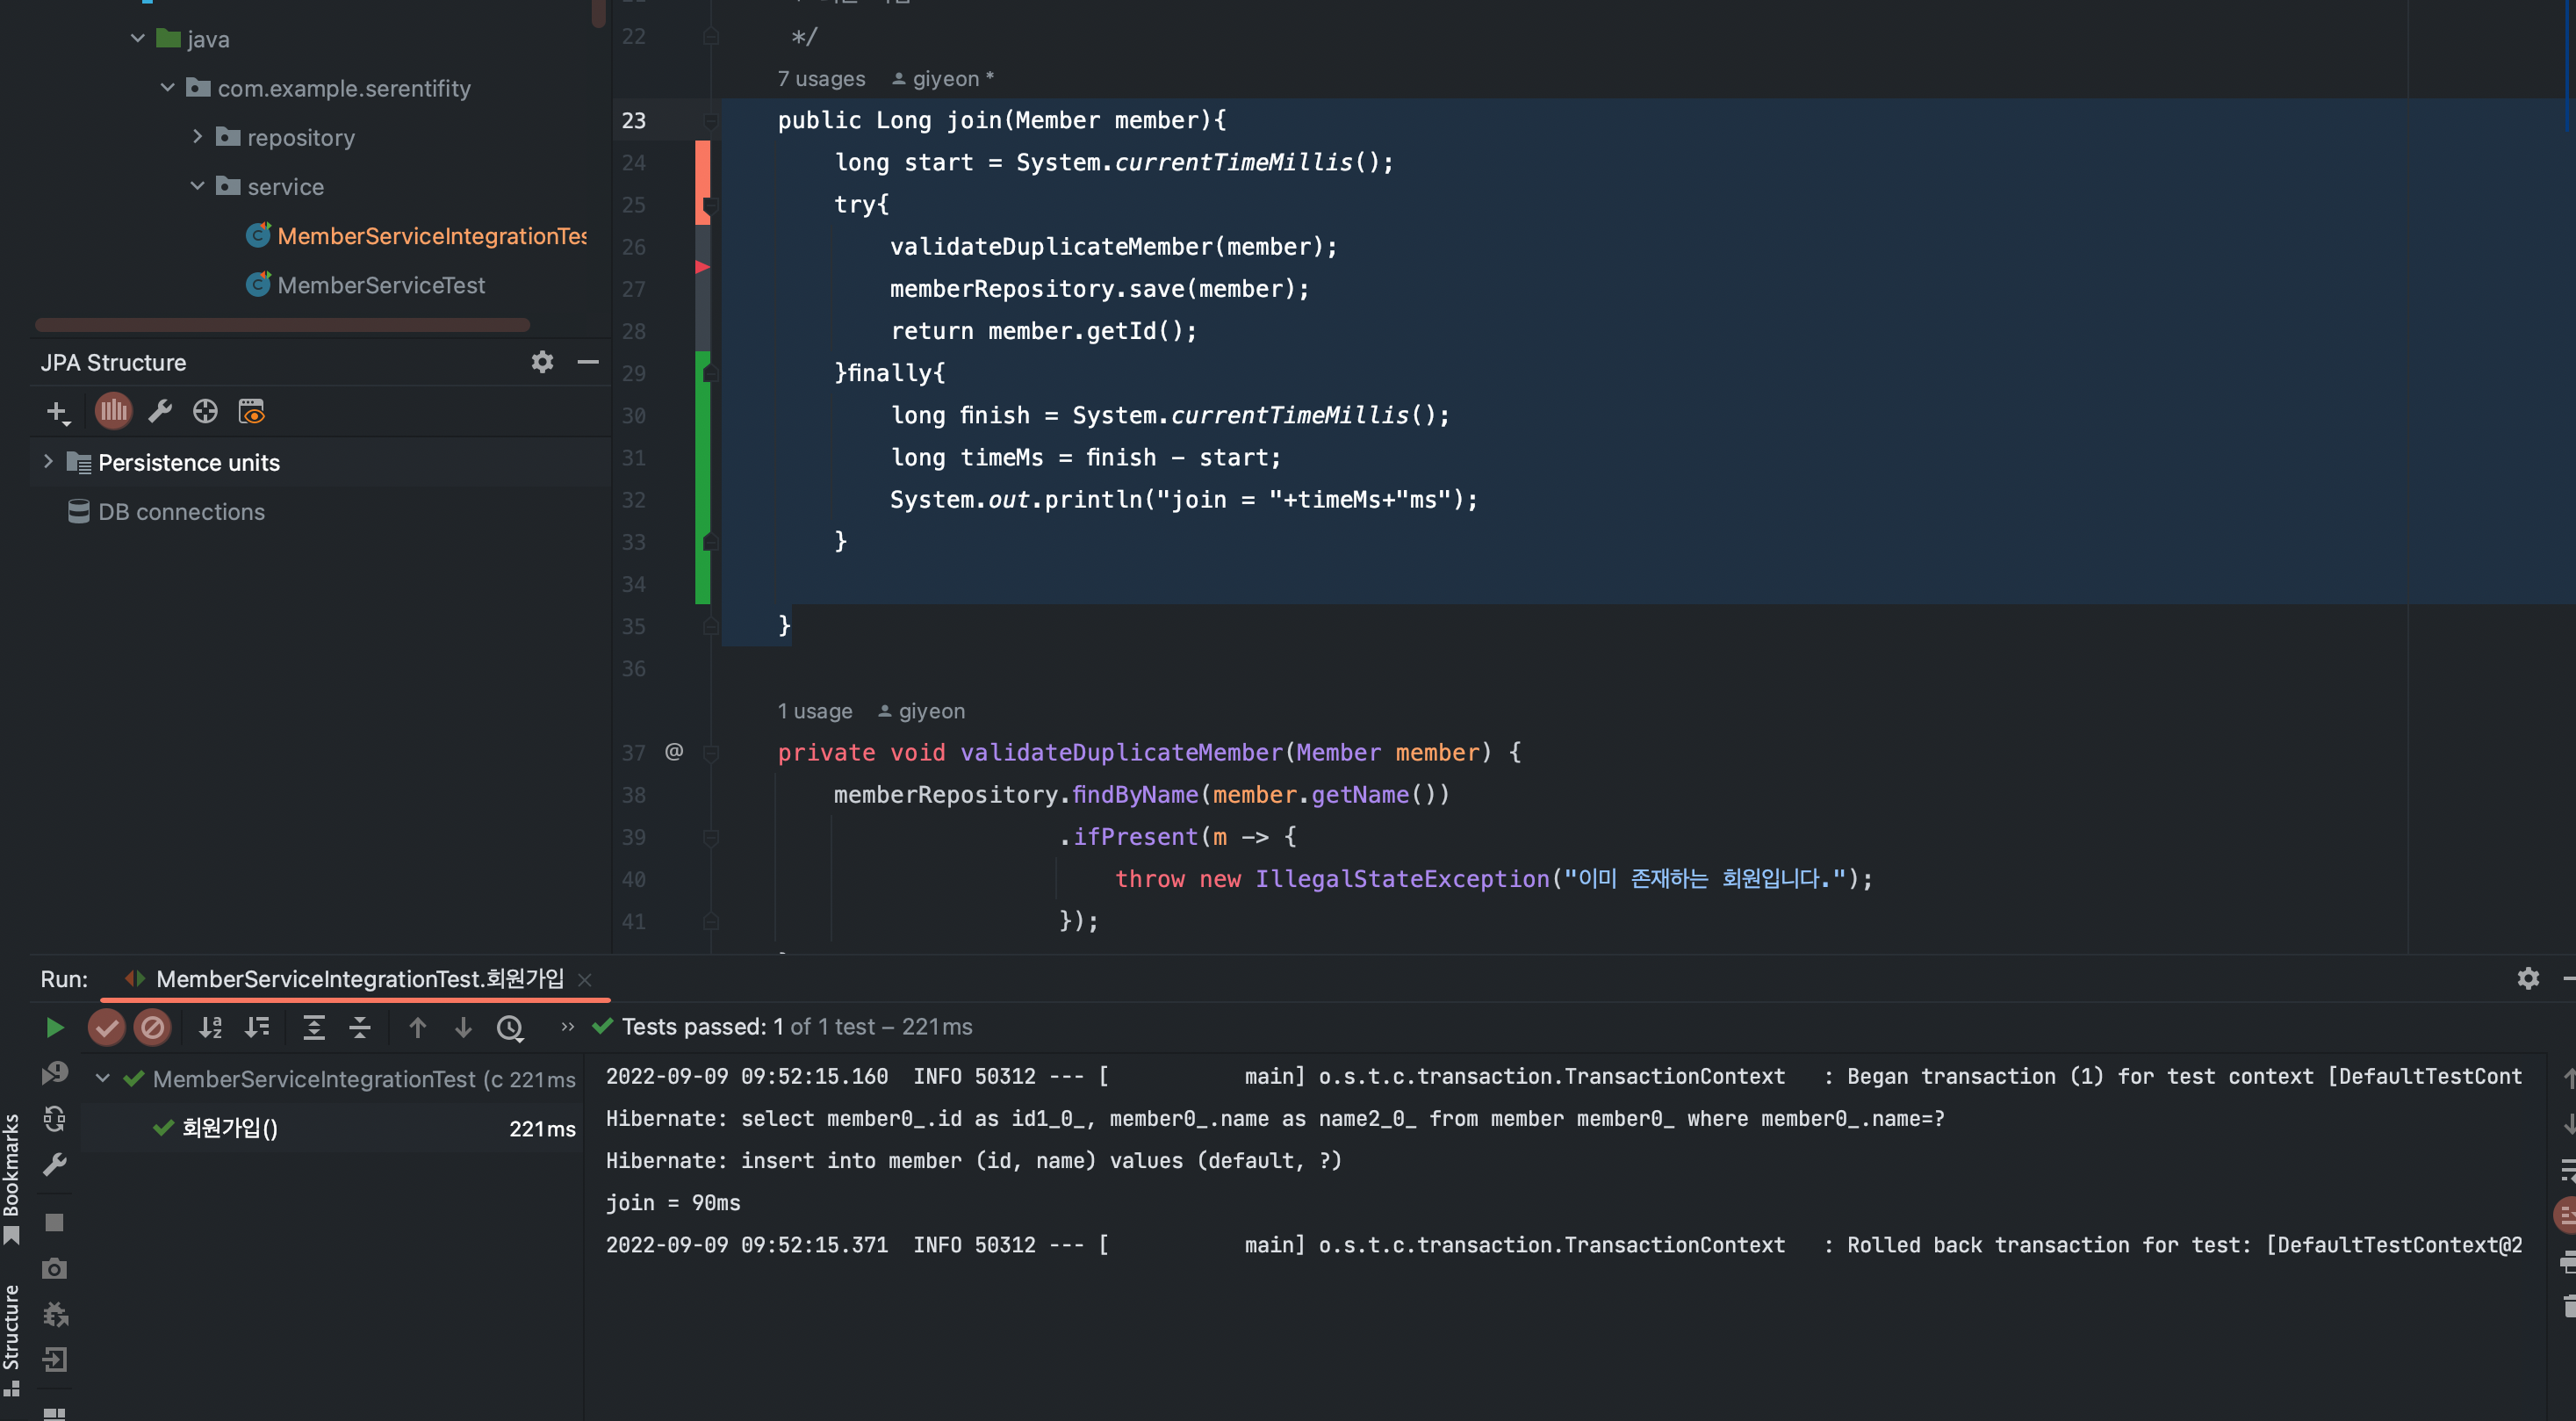This screenshot has width=2576, height=1421.
Task: Collapse the java folder
Action: (137, 38)
